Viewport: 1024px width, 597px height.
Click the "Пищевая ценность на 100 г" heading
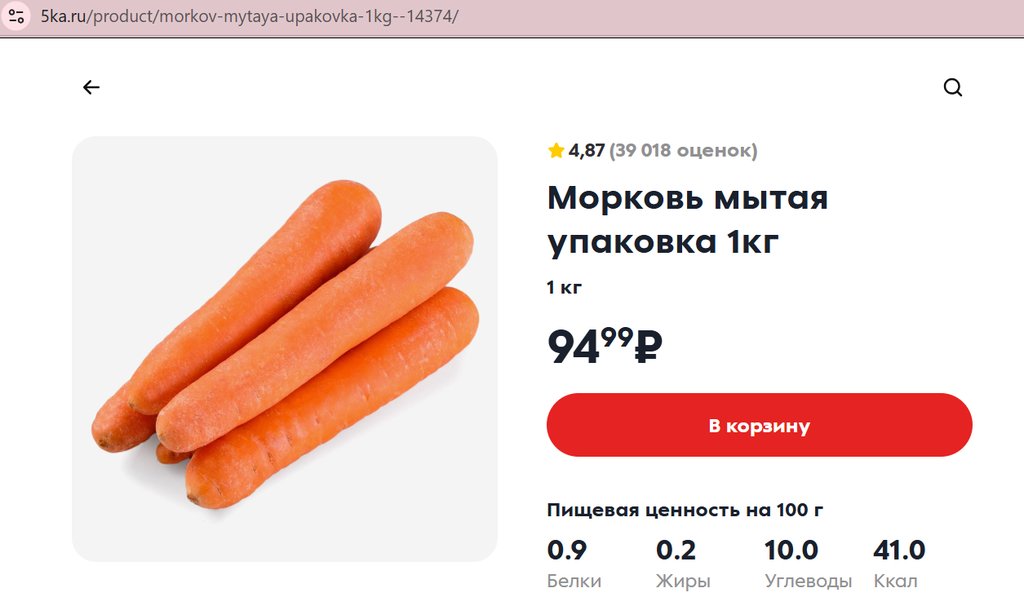pos(685,510)
